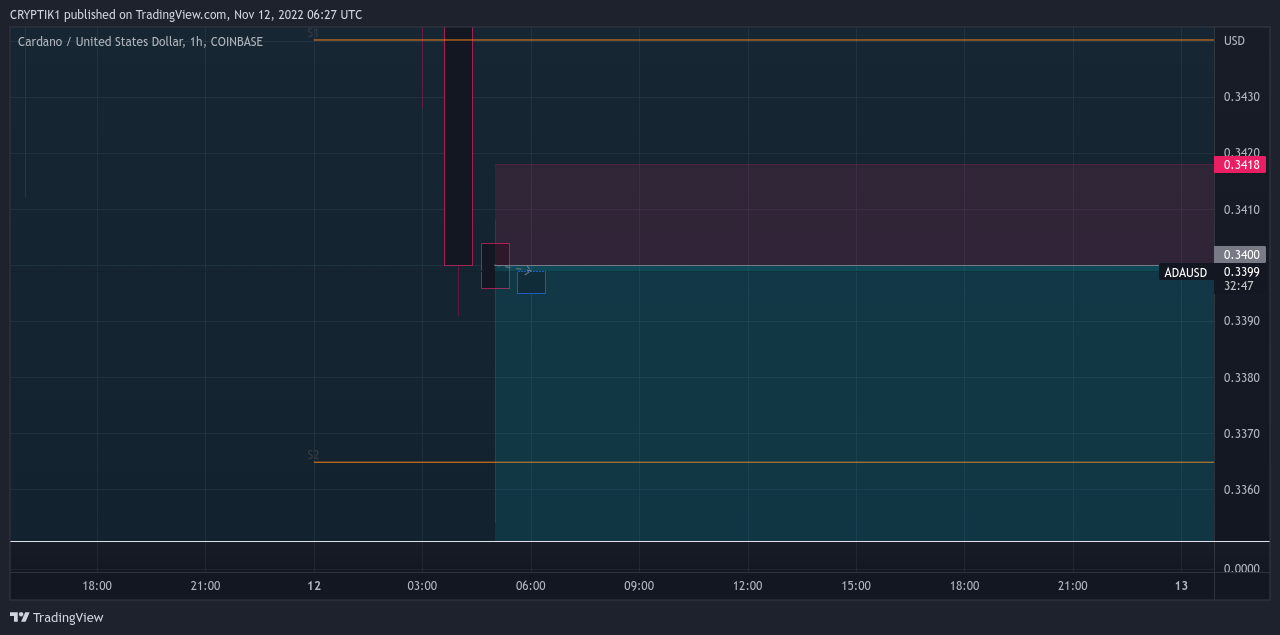This screenshot has width=1280, height=635.
Task: Click the 09:00 time axis label
Action: pos(639,586)
